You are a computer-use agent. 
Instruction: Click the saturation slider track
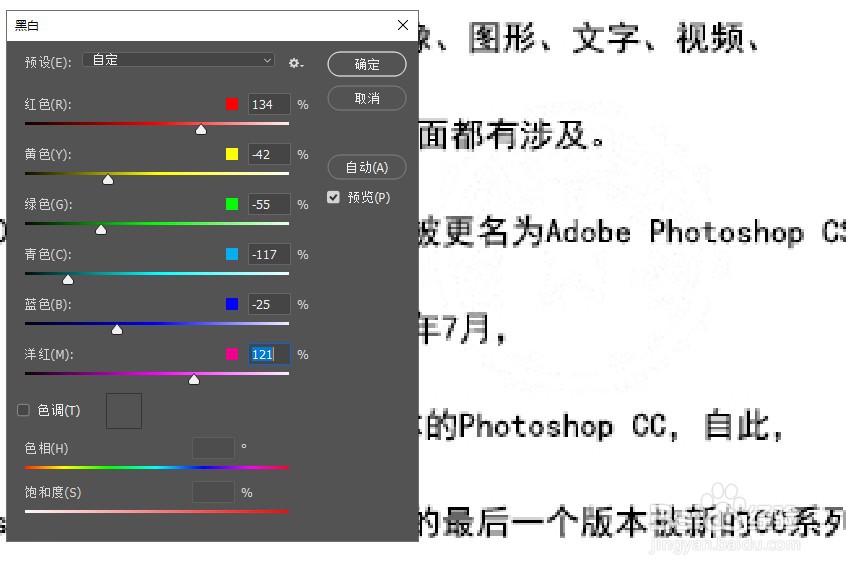tap(157, 511)
